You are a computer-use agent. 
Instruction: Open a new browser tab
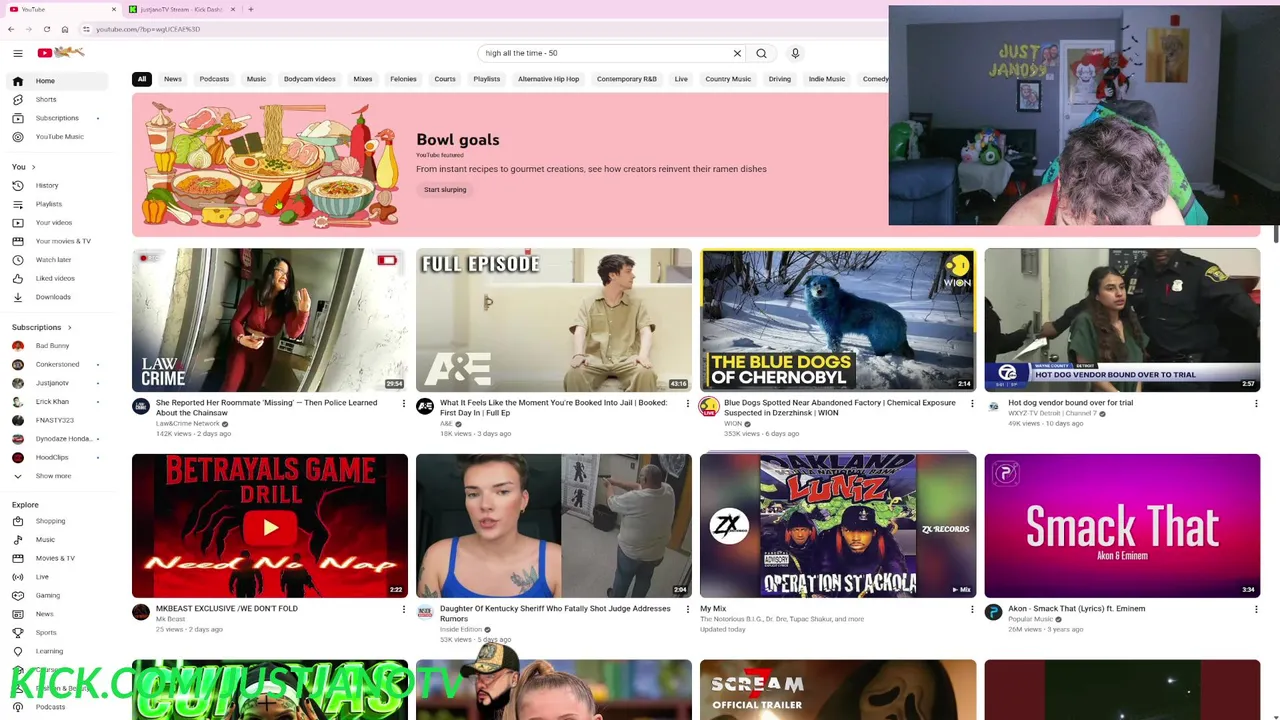coord(251,9)
